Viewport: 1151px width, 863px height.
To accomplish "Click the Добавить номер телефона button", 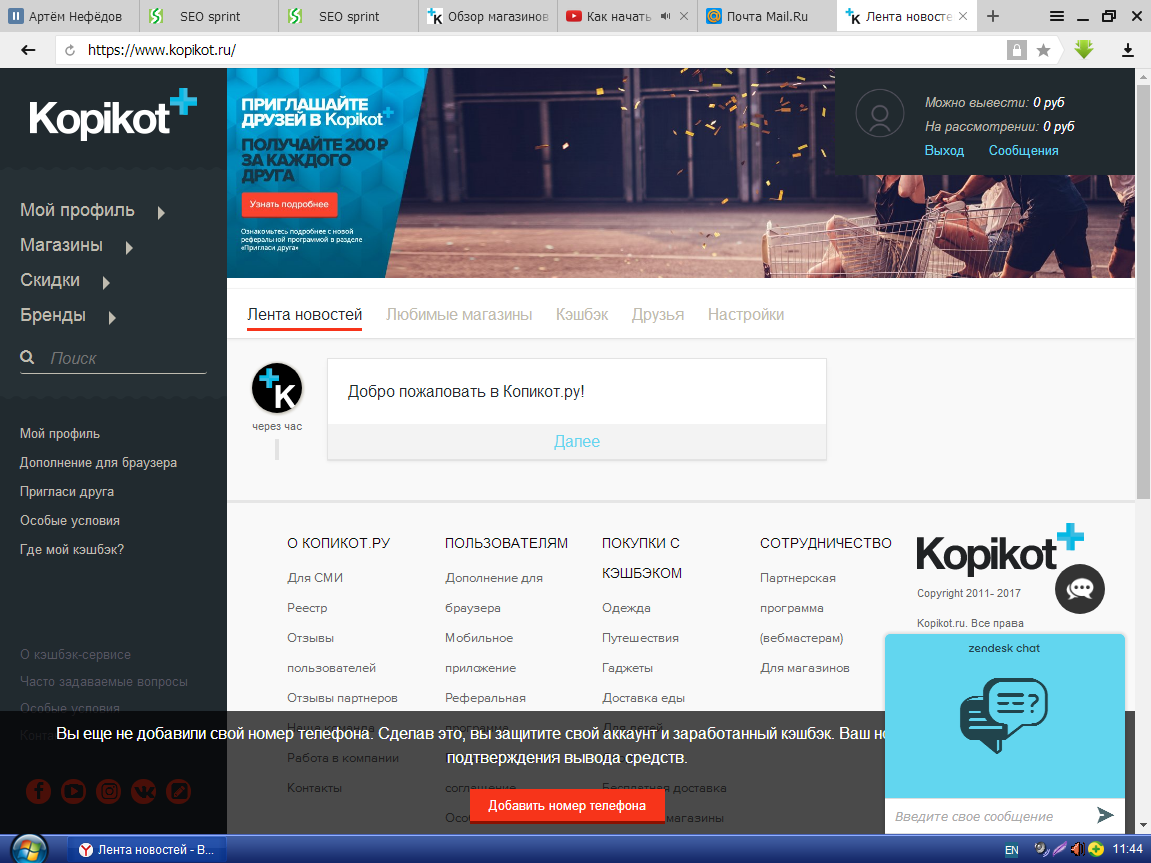I will click(567, 806).
